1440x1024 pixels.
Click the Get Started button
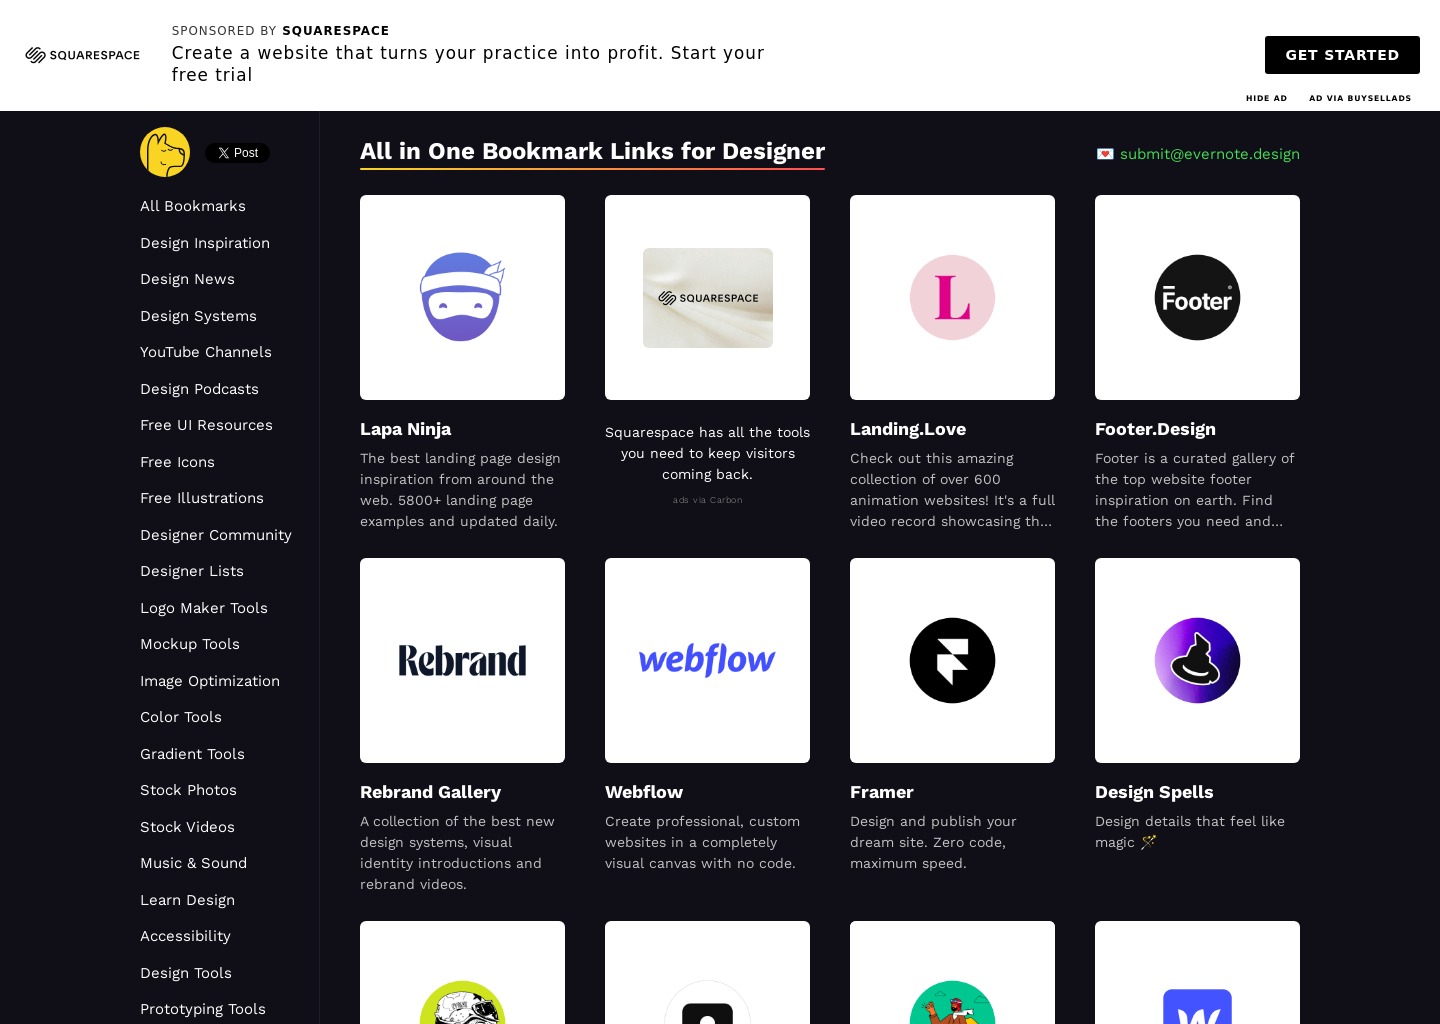(x=1342, y=55)
